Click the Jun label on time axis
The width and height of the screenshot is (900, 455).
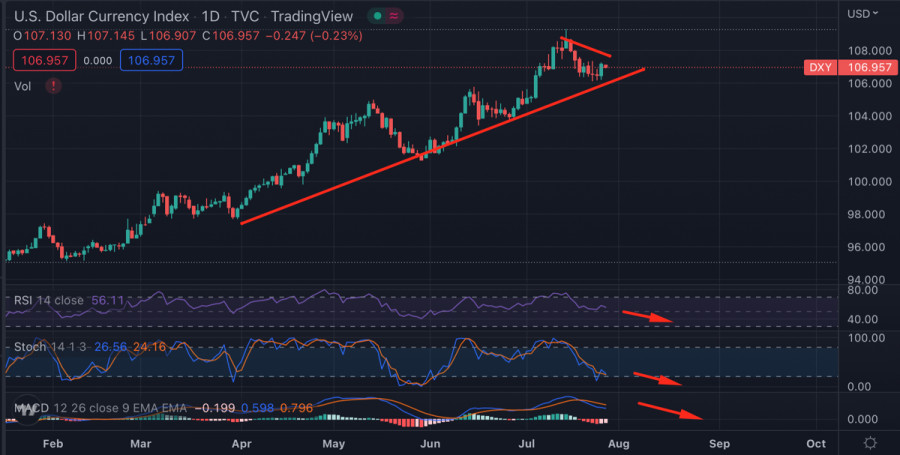tap(430, 444)
